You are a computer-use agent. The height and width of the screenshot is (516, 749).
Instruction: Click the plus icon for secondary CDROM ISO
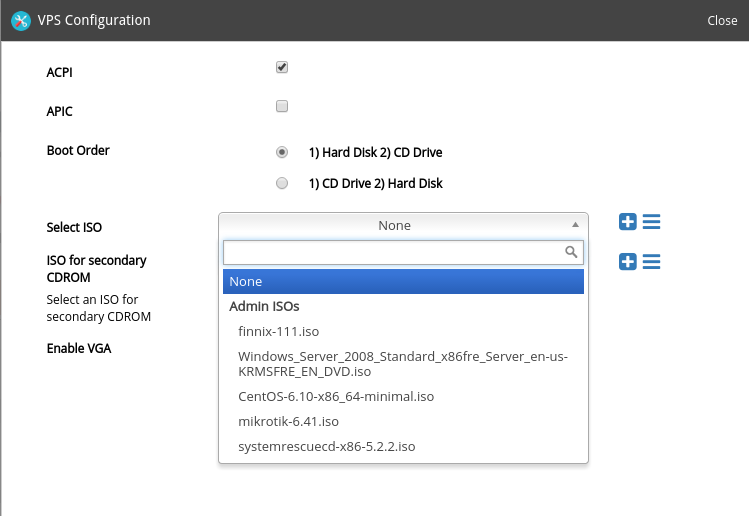(x=628, y=261)
